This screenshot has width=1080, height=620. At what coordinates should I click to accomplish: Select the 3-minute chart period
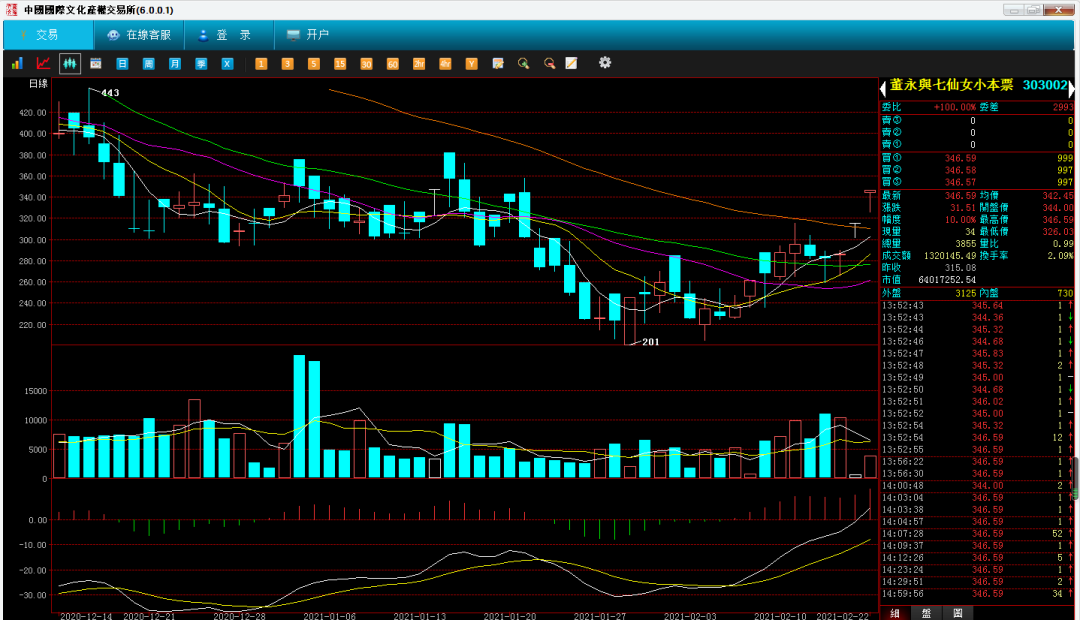287,63
